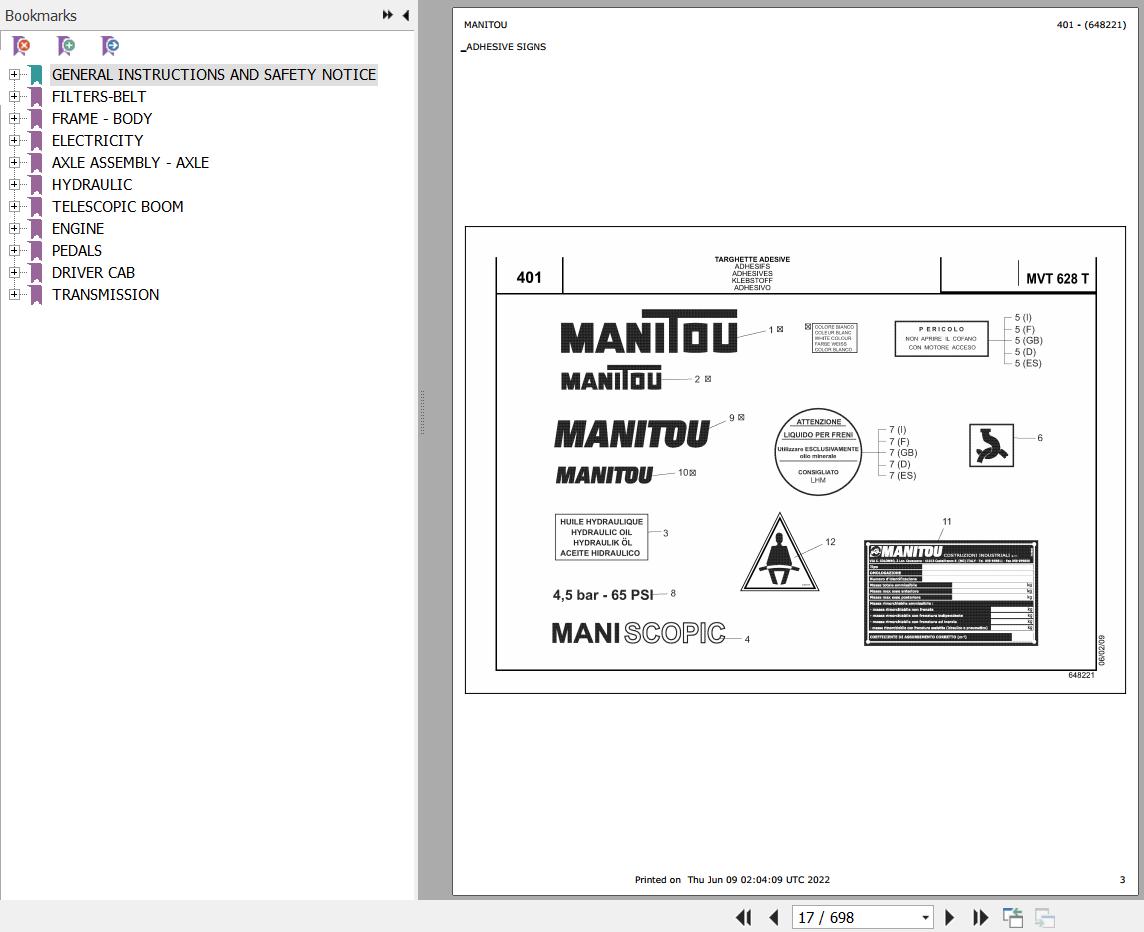
Task: Expand the HYDRAULIC bookmark node
Action: (x=14, y=185)
